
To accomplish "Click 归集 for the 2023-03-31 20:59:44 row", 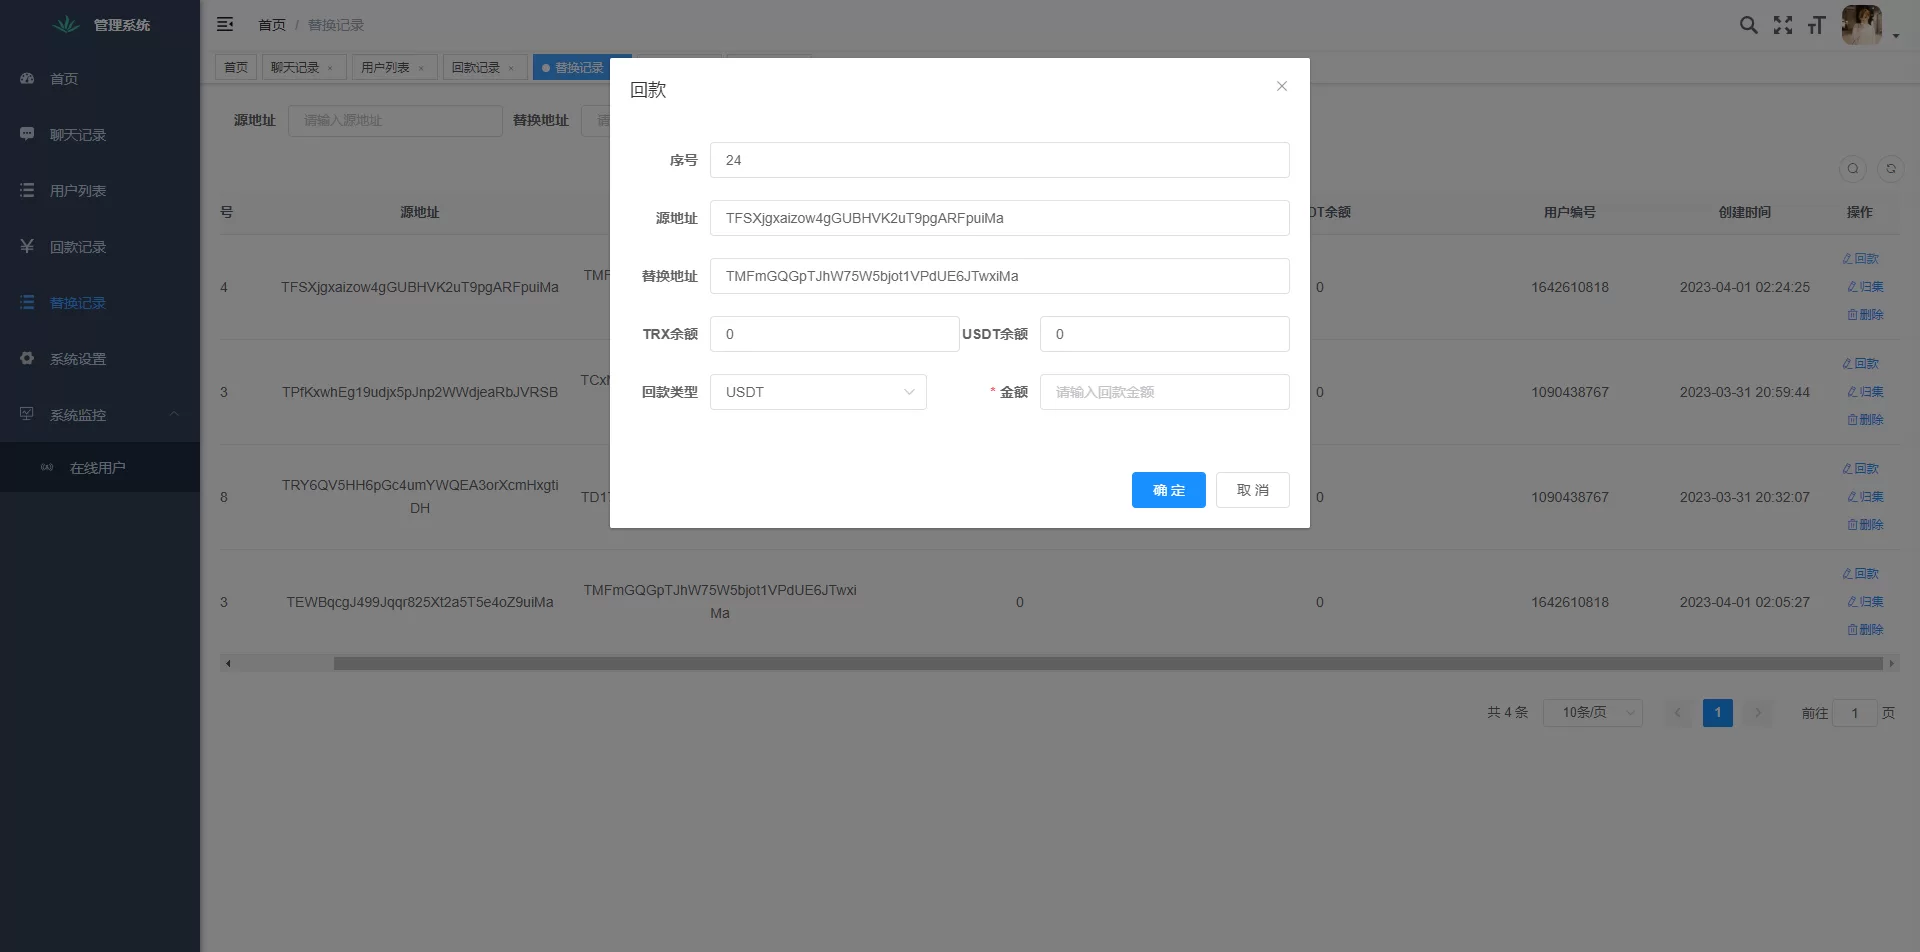I will point(1865,392).
